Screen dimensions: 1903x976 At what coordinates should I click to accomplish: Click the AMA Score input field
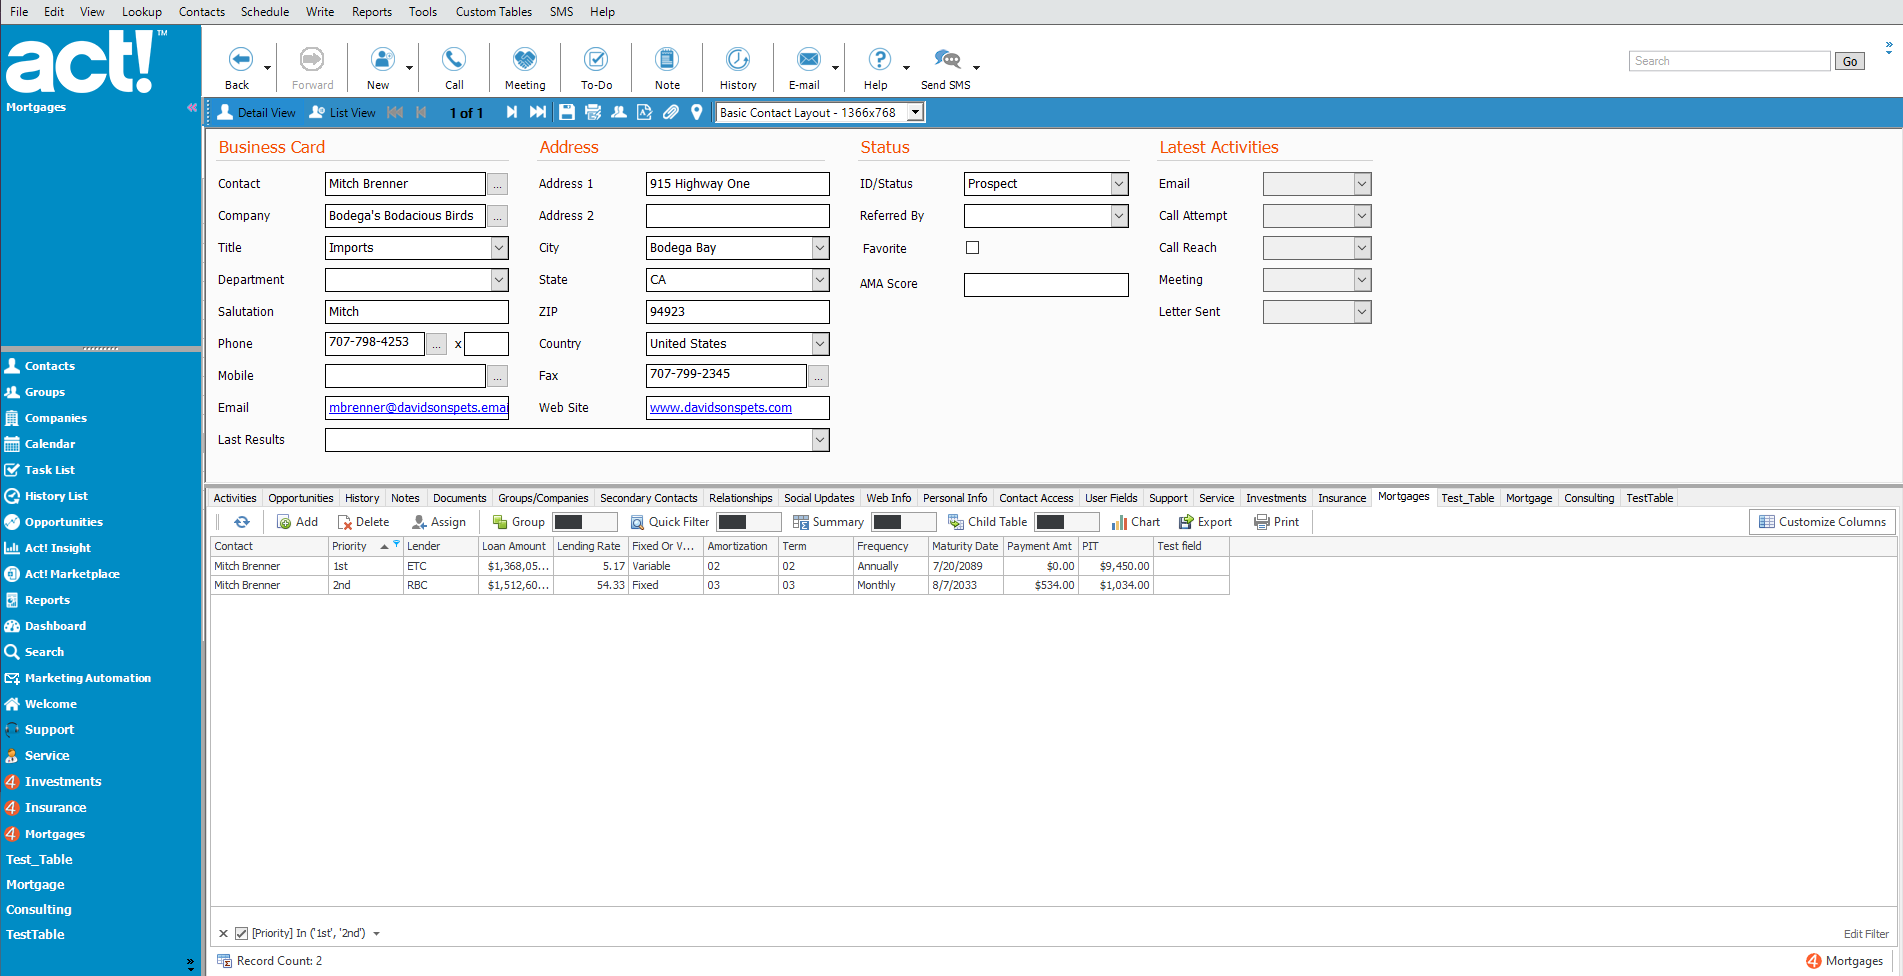(1046, 285)
